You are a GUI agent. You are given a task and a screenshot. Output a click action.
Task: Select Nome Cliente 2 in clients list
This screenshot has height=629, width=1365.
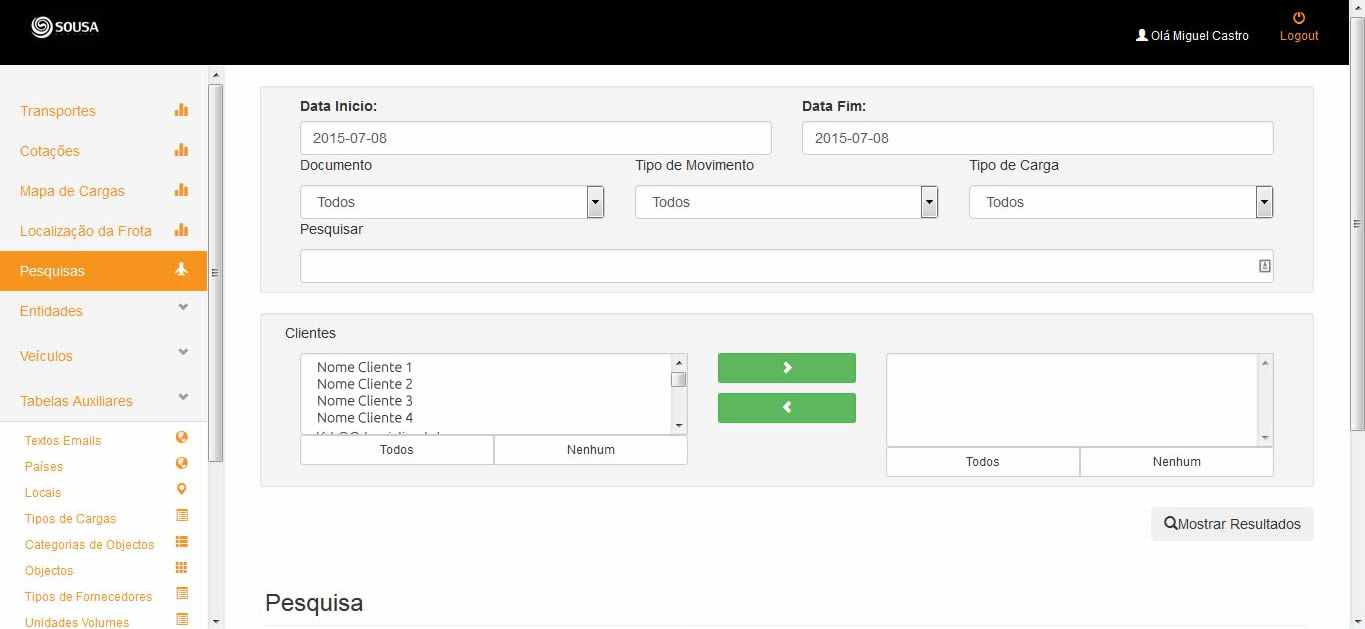click(365, 384)
